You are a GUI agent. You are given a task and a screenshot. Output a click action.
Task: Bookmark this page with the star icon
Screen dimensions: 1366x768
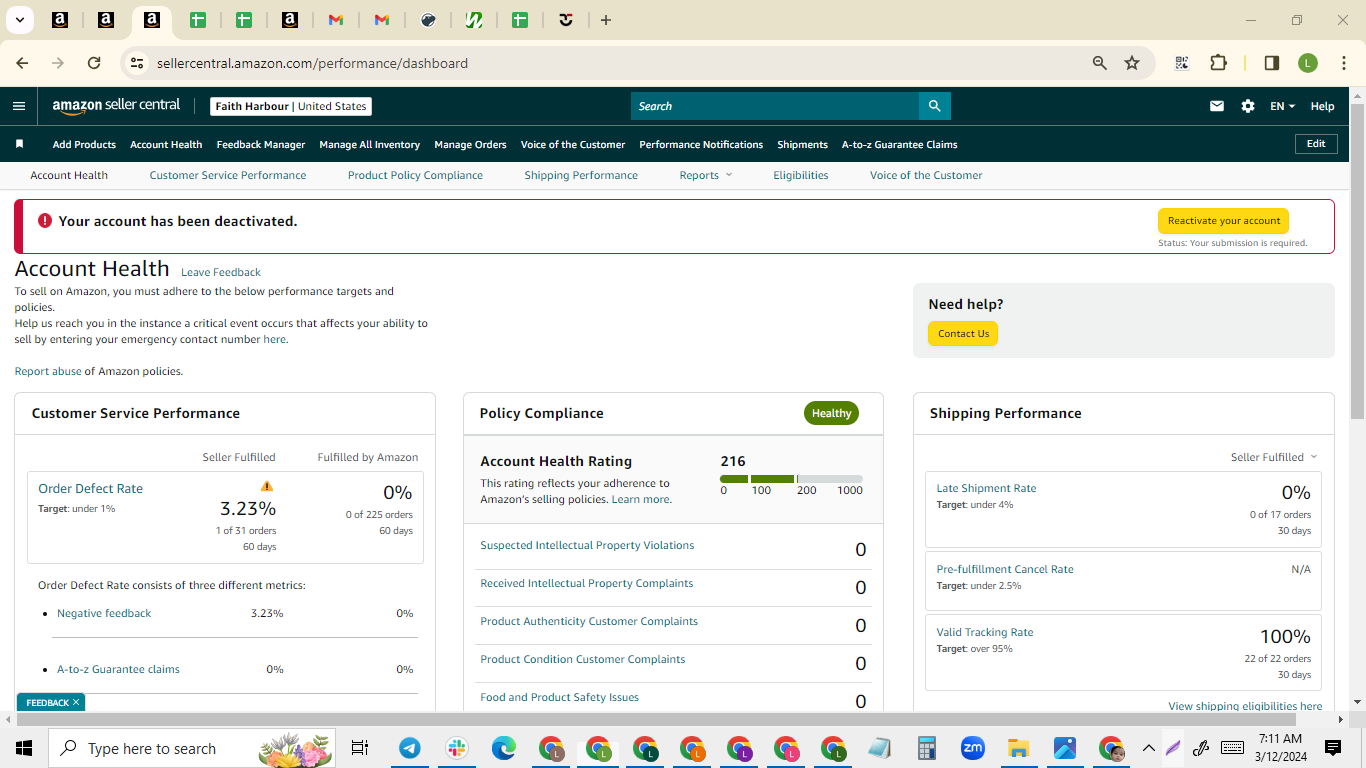1132,63
